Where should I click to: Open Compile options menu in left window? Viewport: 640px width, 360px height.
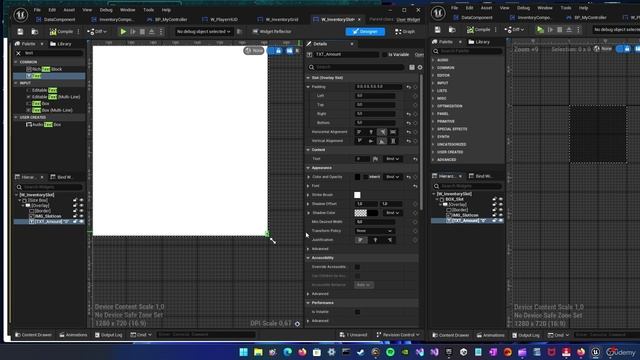(x=78, y=31)
